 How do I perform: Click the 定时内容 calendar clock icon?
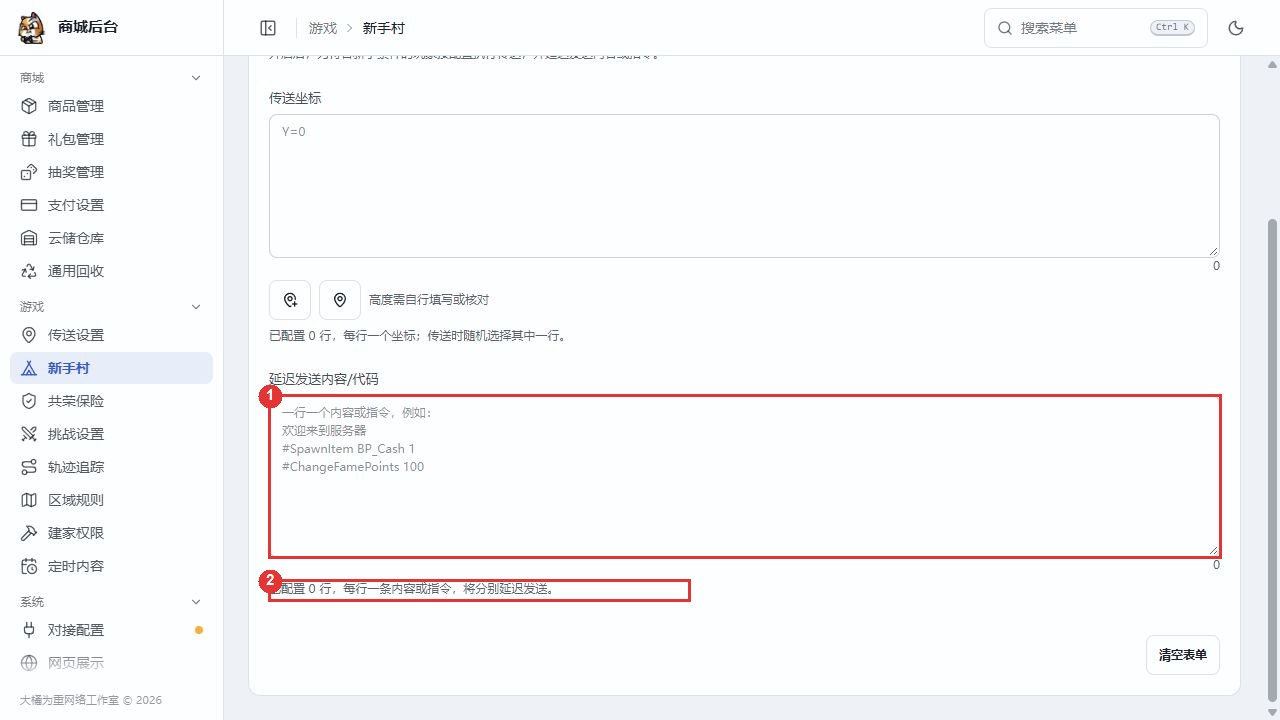tap(29, 566)
